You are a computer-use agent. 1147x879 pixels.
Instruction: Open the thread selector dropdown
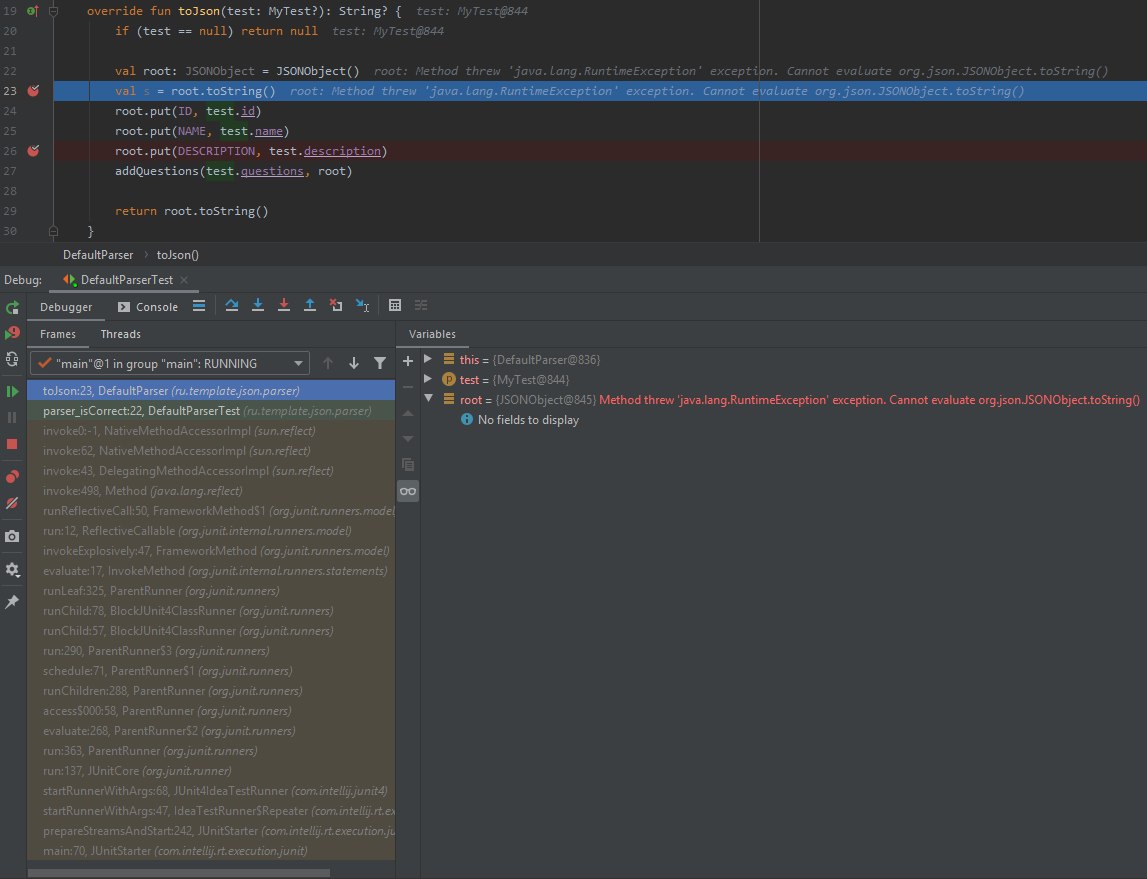click(x=170, y=363)
